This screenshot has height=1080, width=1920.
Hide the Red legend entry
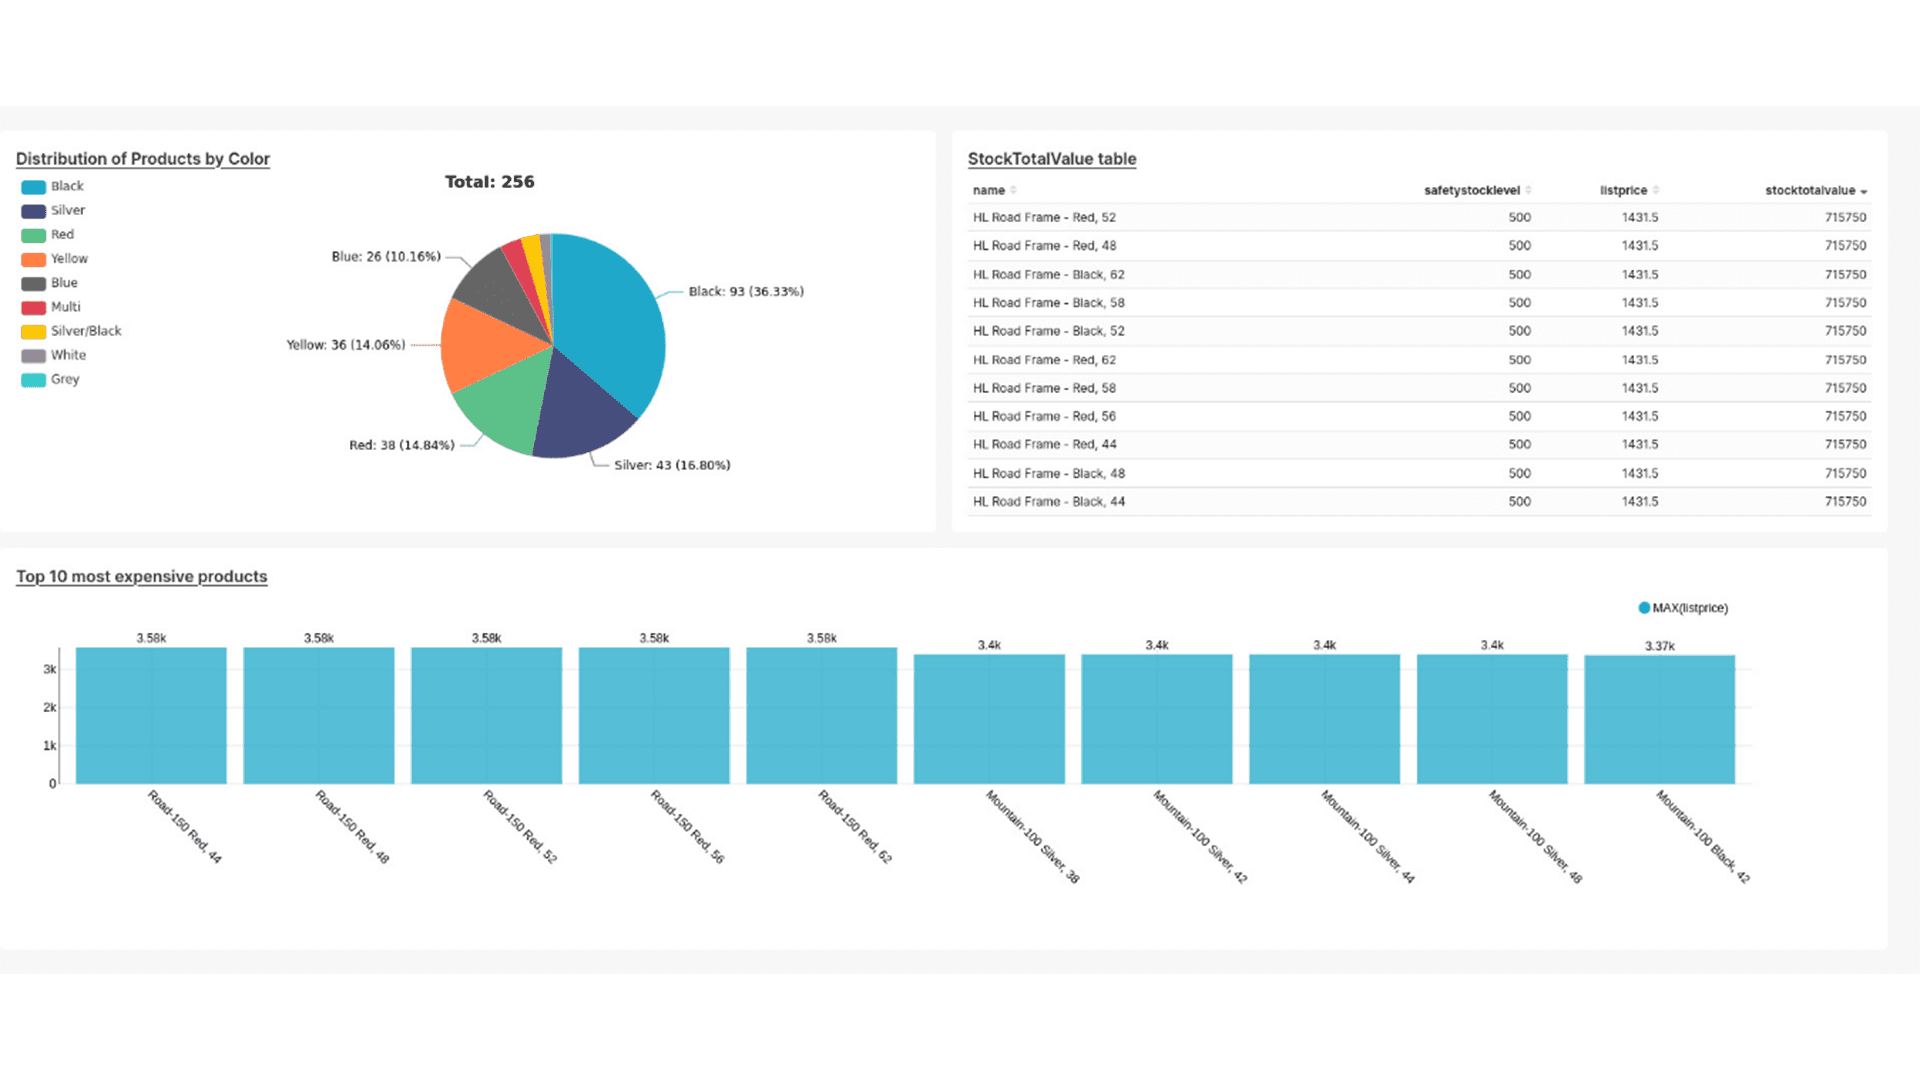point(34,235)
